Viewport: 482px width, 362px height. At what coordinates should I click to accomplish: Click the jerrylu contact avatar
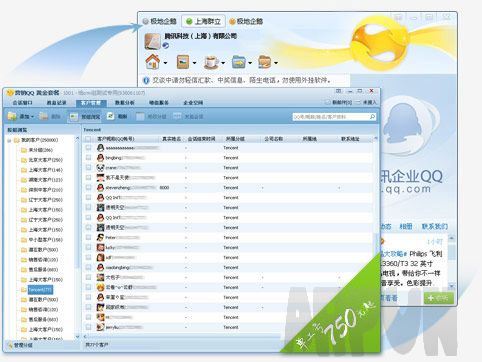pos(100,327)
